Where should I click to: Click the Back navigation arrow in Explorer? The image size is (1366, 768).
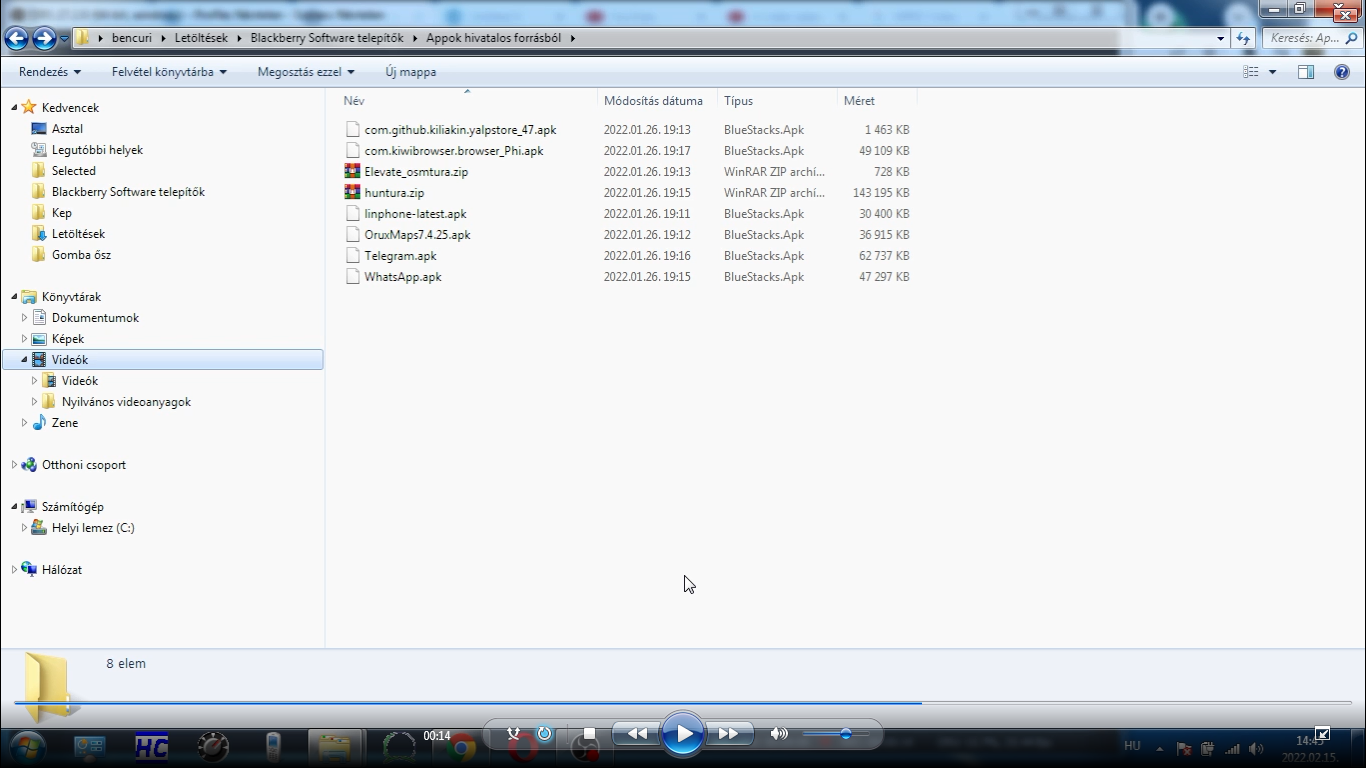tap(17, 38)
